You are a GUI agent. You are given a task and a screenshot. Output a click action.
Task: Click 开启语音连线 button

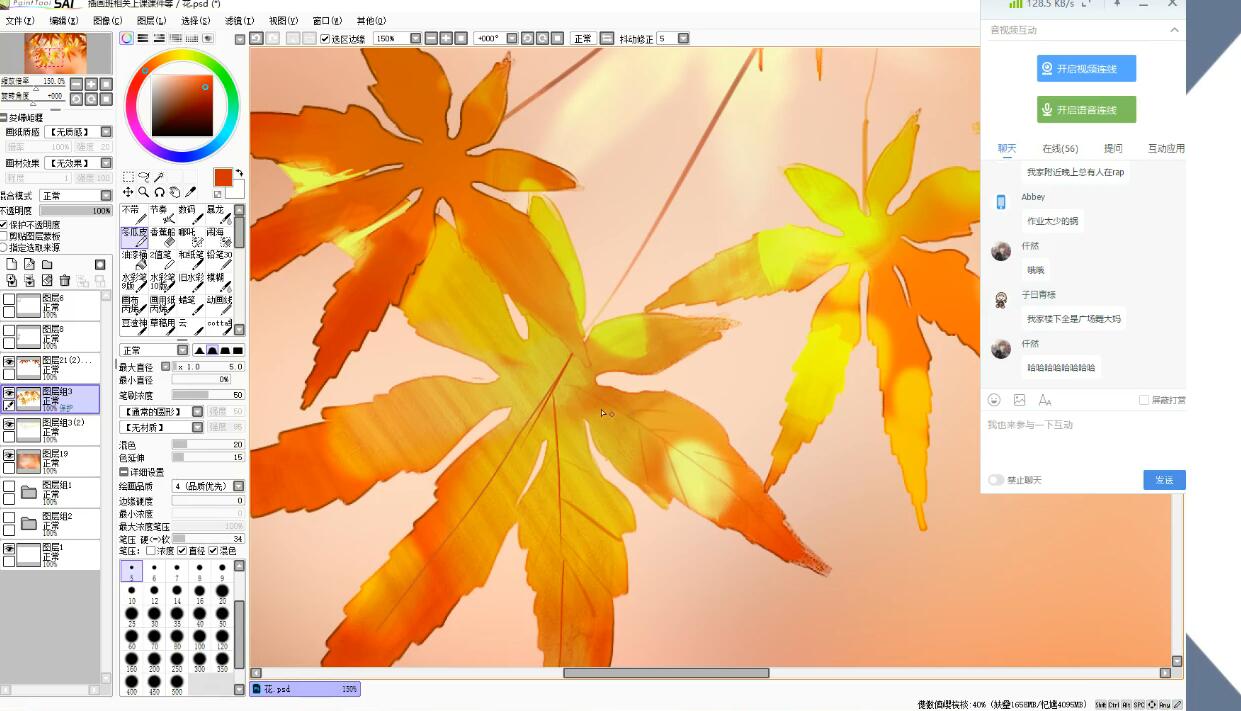click(x=1086, y=110)
